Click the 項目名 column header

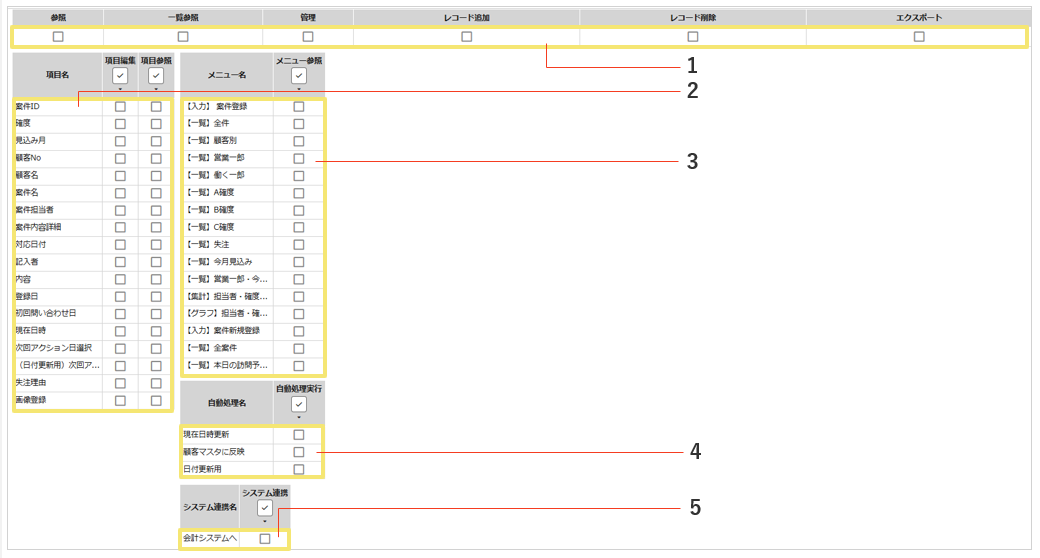(x=58, y=75)
